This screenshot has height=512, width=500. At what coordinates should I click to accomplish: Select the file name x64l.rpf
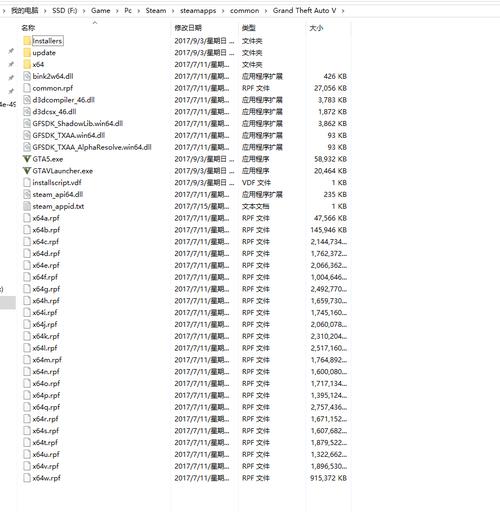click(x=45, y=348)
